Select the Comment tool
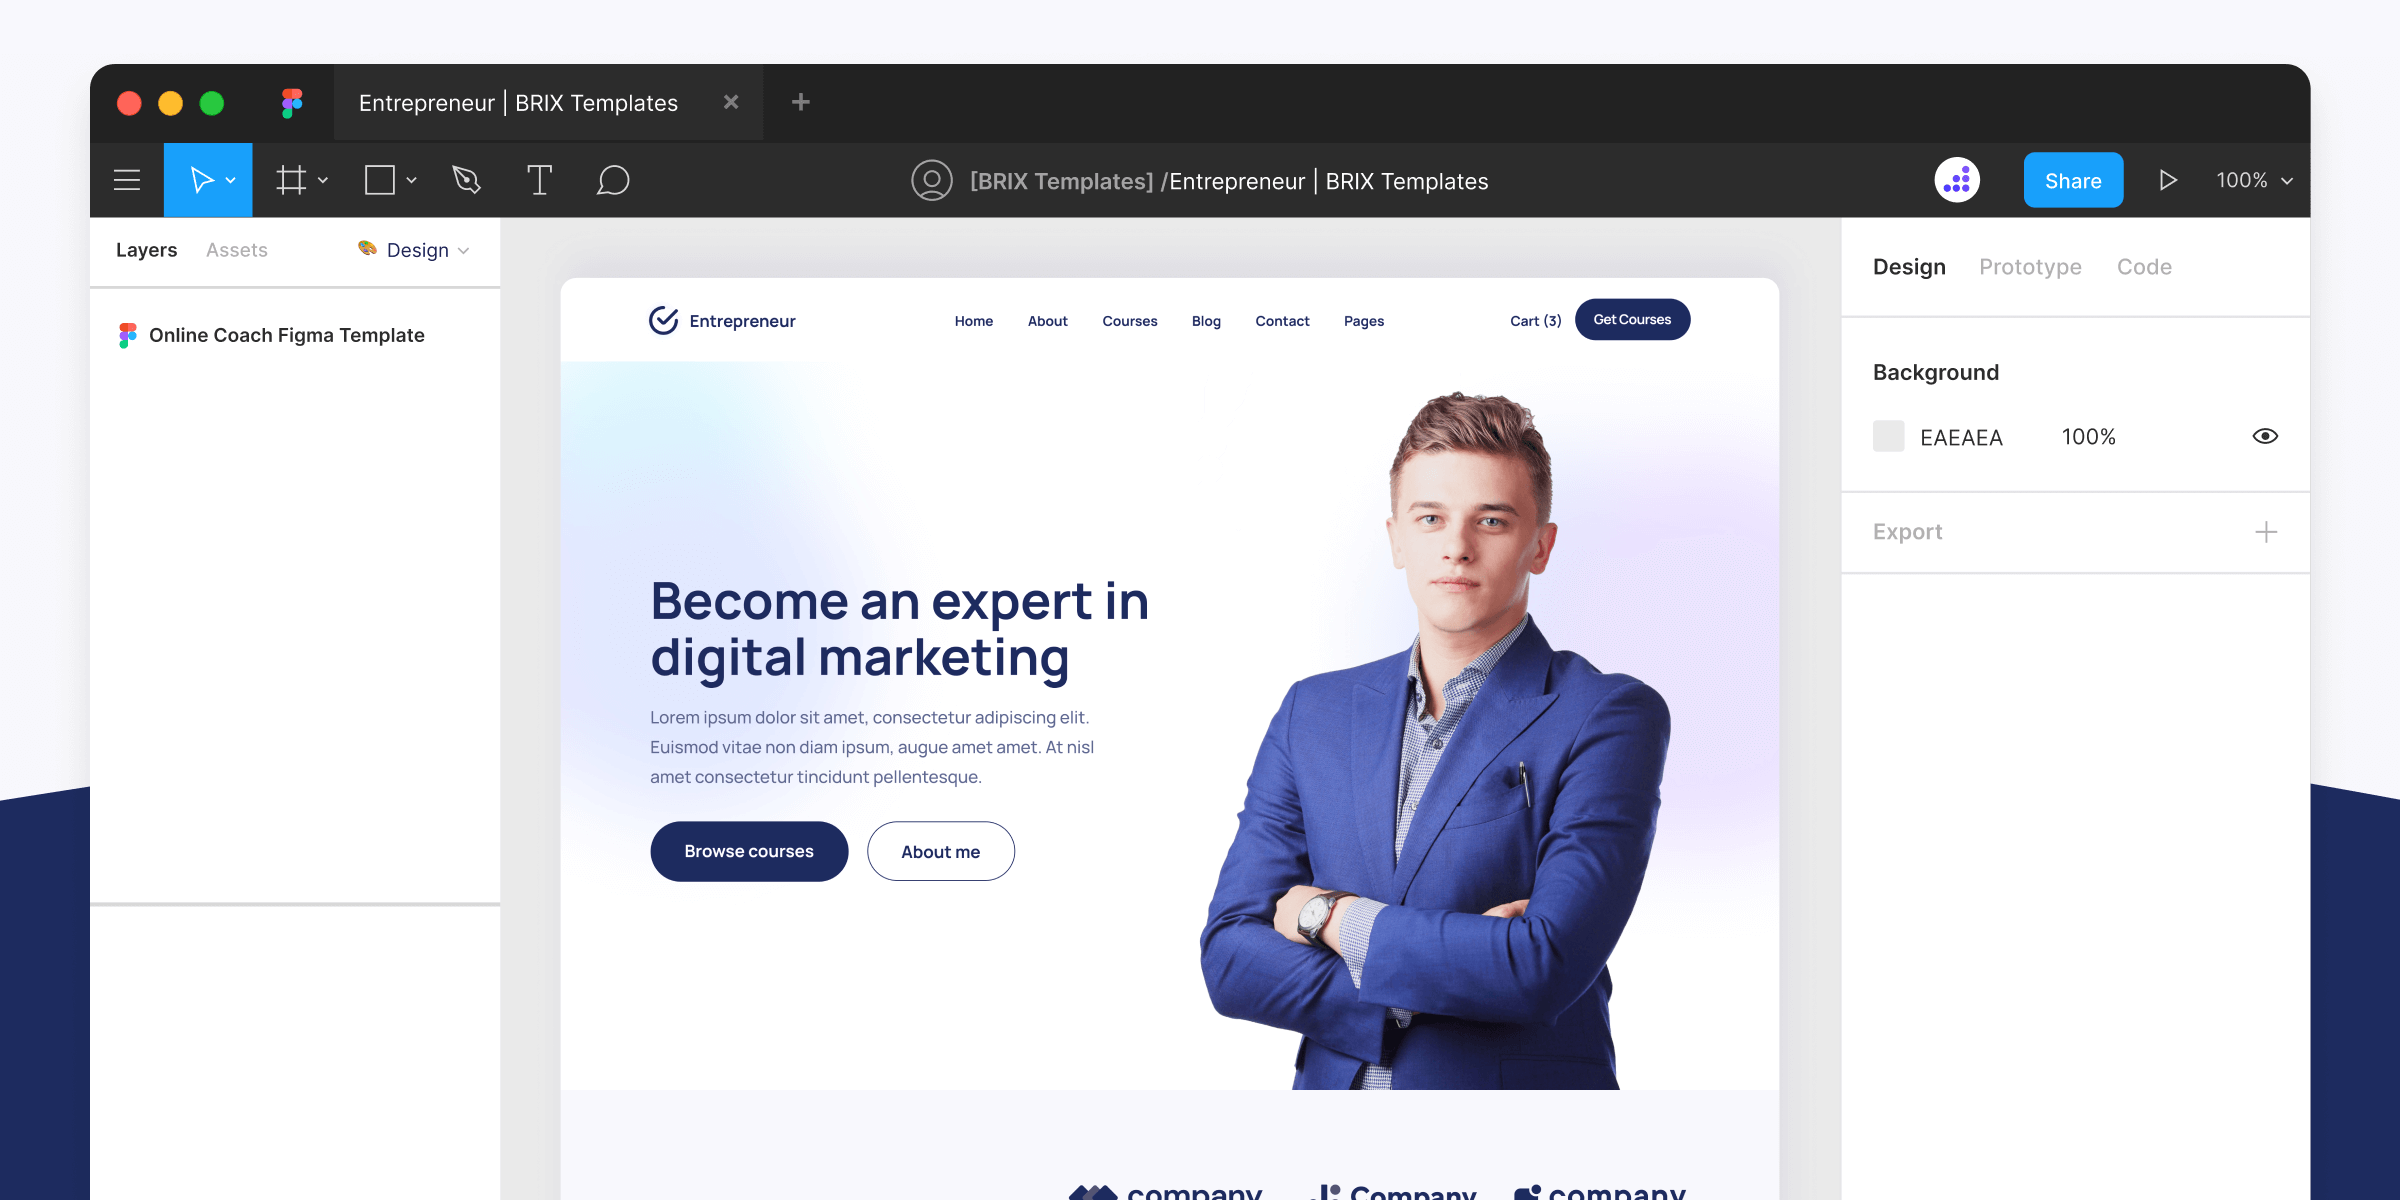 pos(611,179)
